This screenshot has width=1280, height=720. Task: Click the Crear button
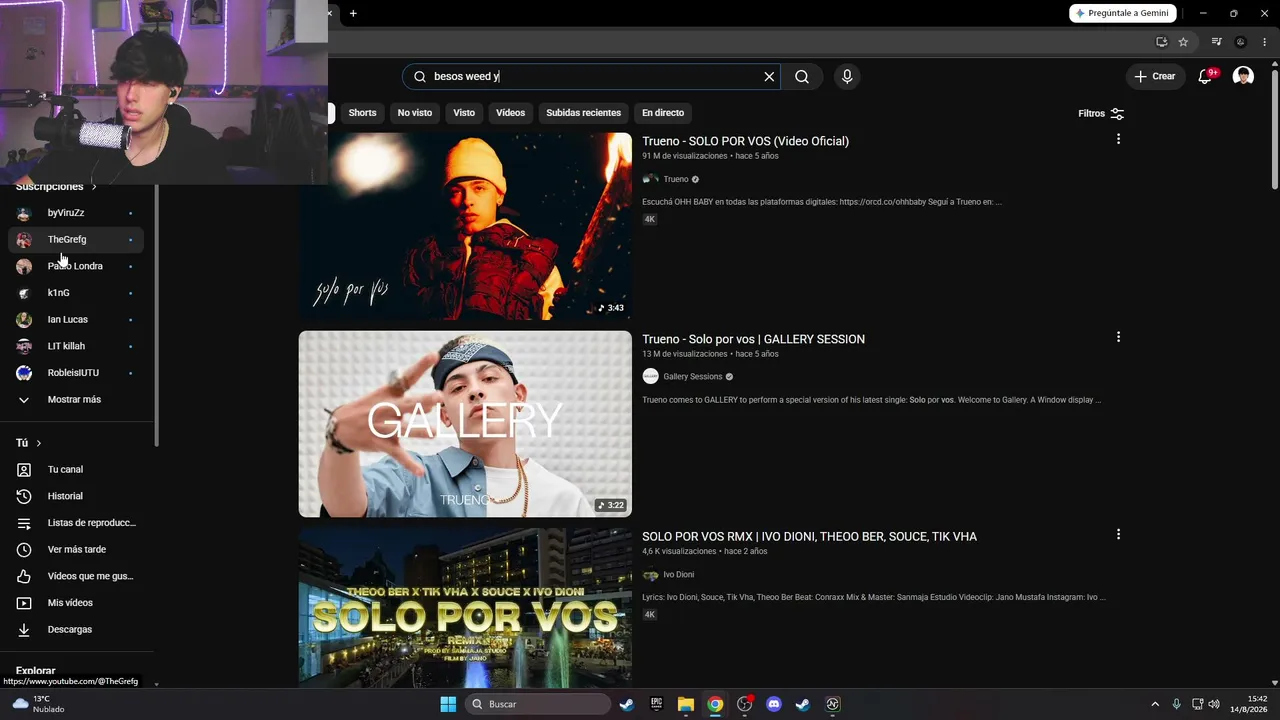[x=1155, y=77]
